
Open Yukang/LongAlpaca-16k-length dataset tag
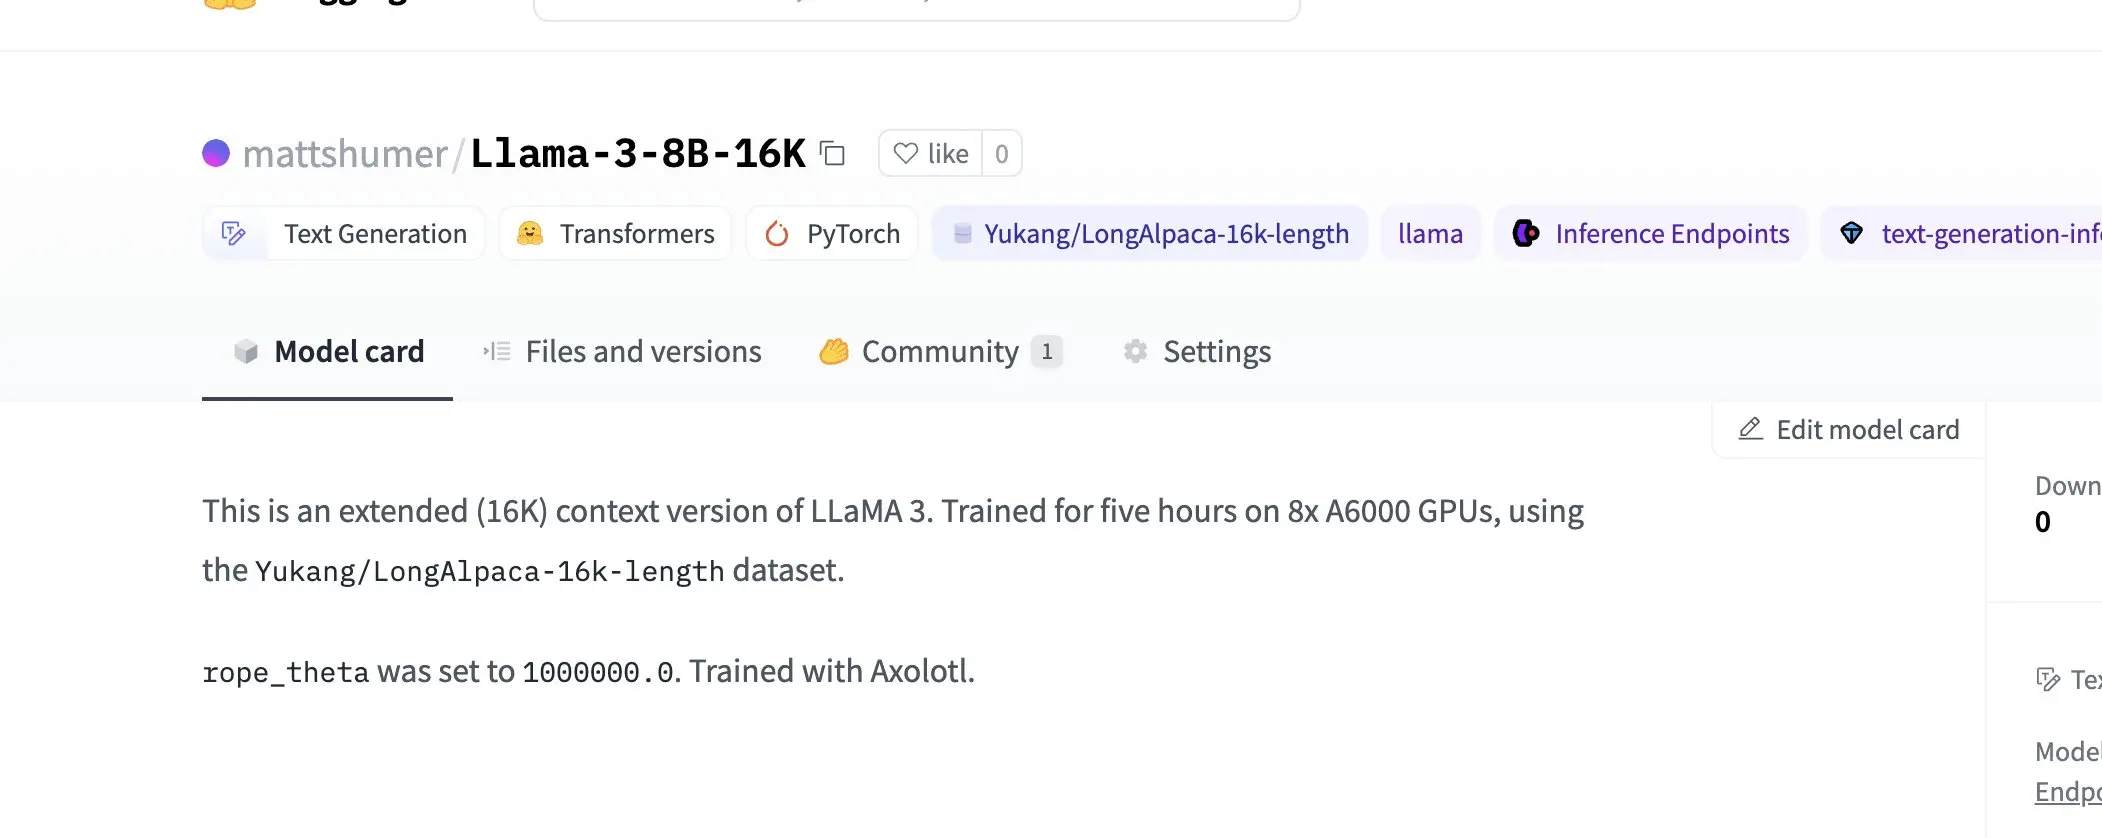tap(1149, 233)
